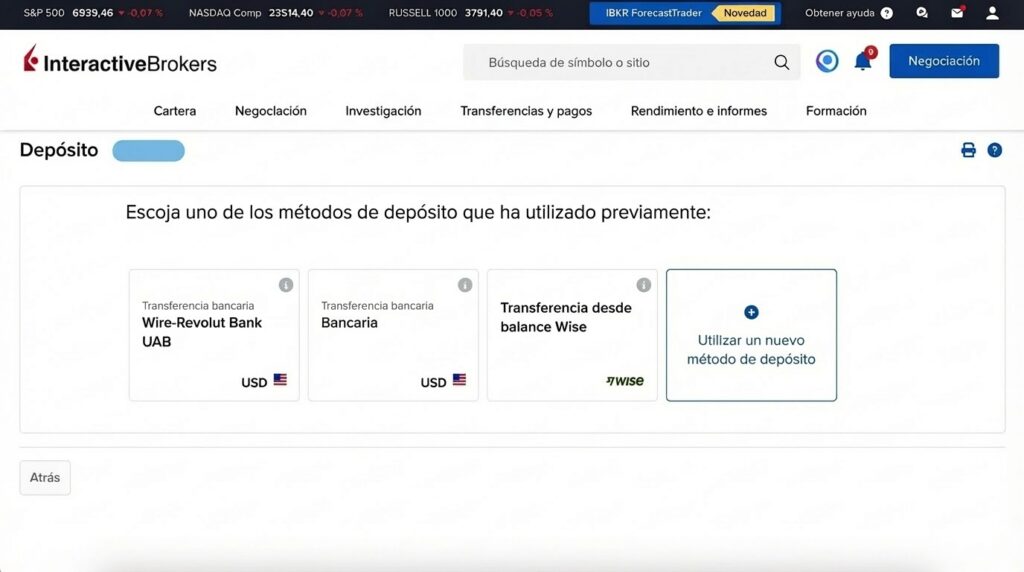1024x572 pixels.
Task: Open the user profile icon
Action: pos(992,13)
